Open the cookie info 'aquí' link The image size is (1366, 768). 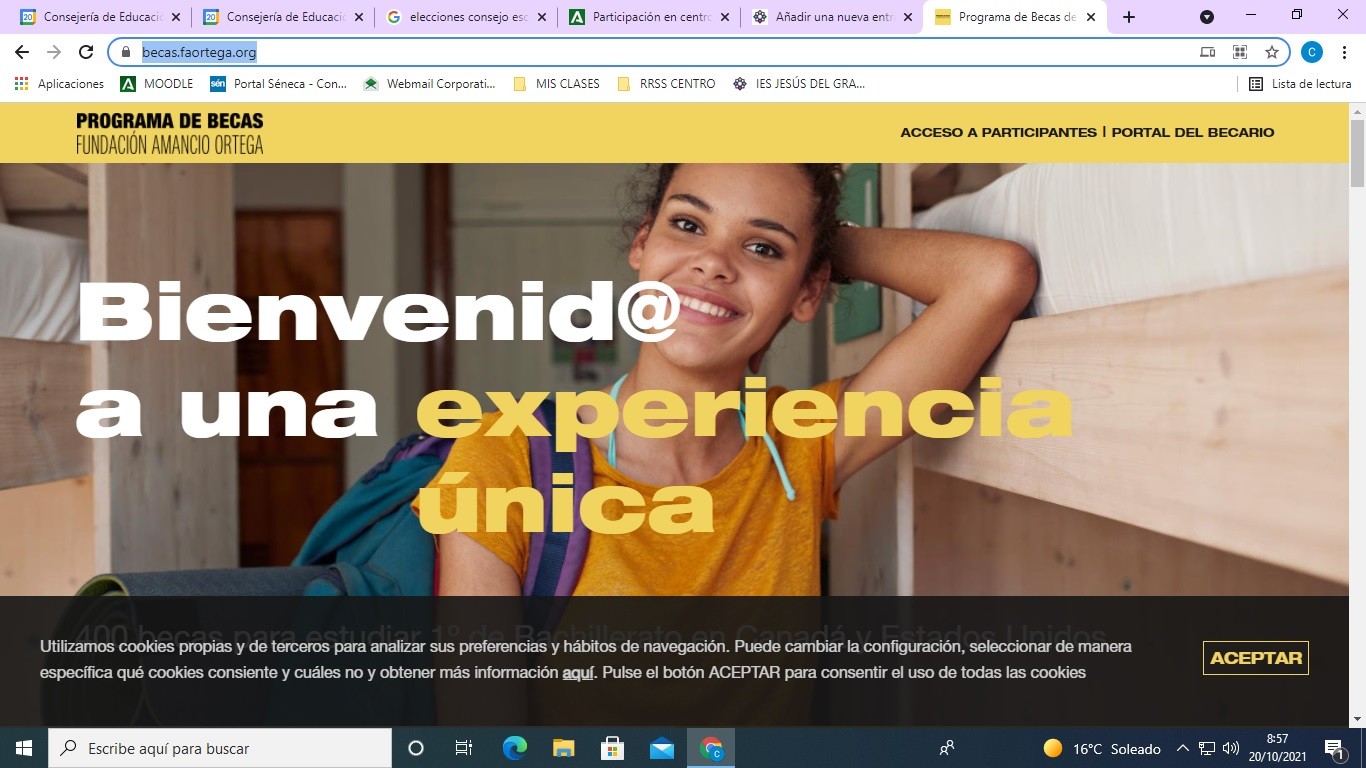click(578, 673)
